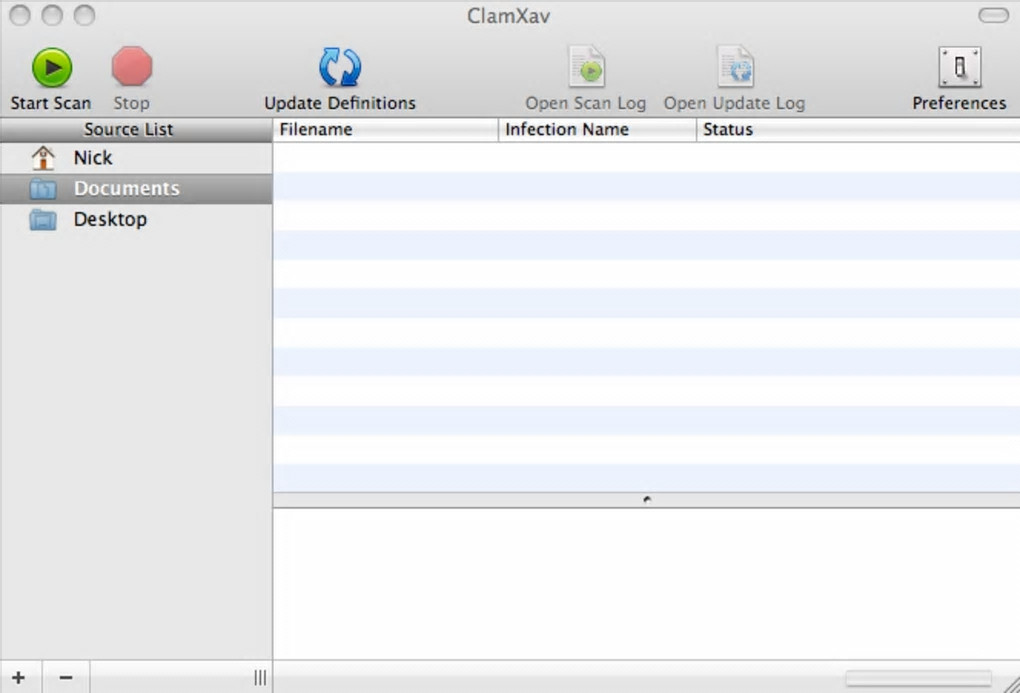
Task: Click the split pane divider dot
Action: click(x=647, y=500)
